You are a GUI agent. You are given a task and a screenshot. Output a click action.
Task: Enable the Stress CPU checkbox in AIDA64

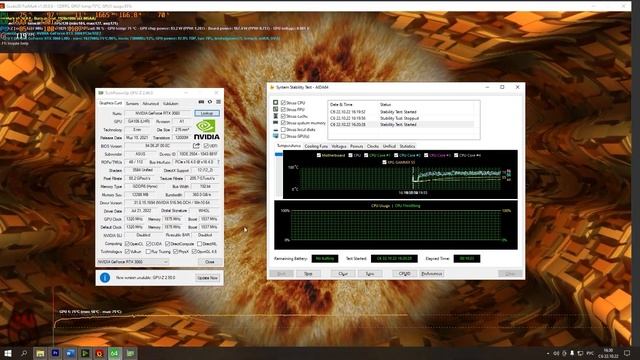pyautogui.click(x=283, y=103)
